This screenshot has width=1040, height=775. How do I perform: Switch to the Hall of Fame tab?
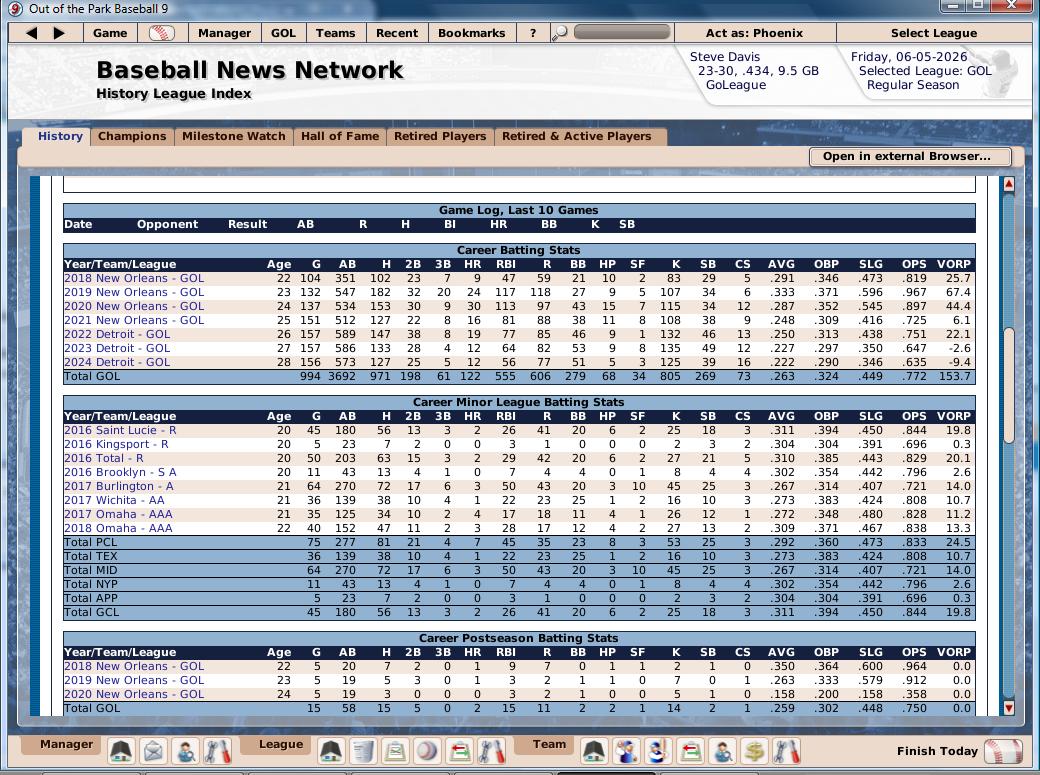pyautogui.click(x=340, y=136)
